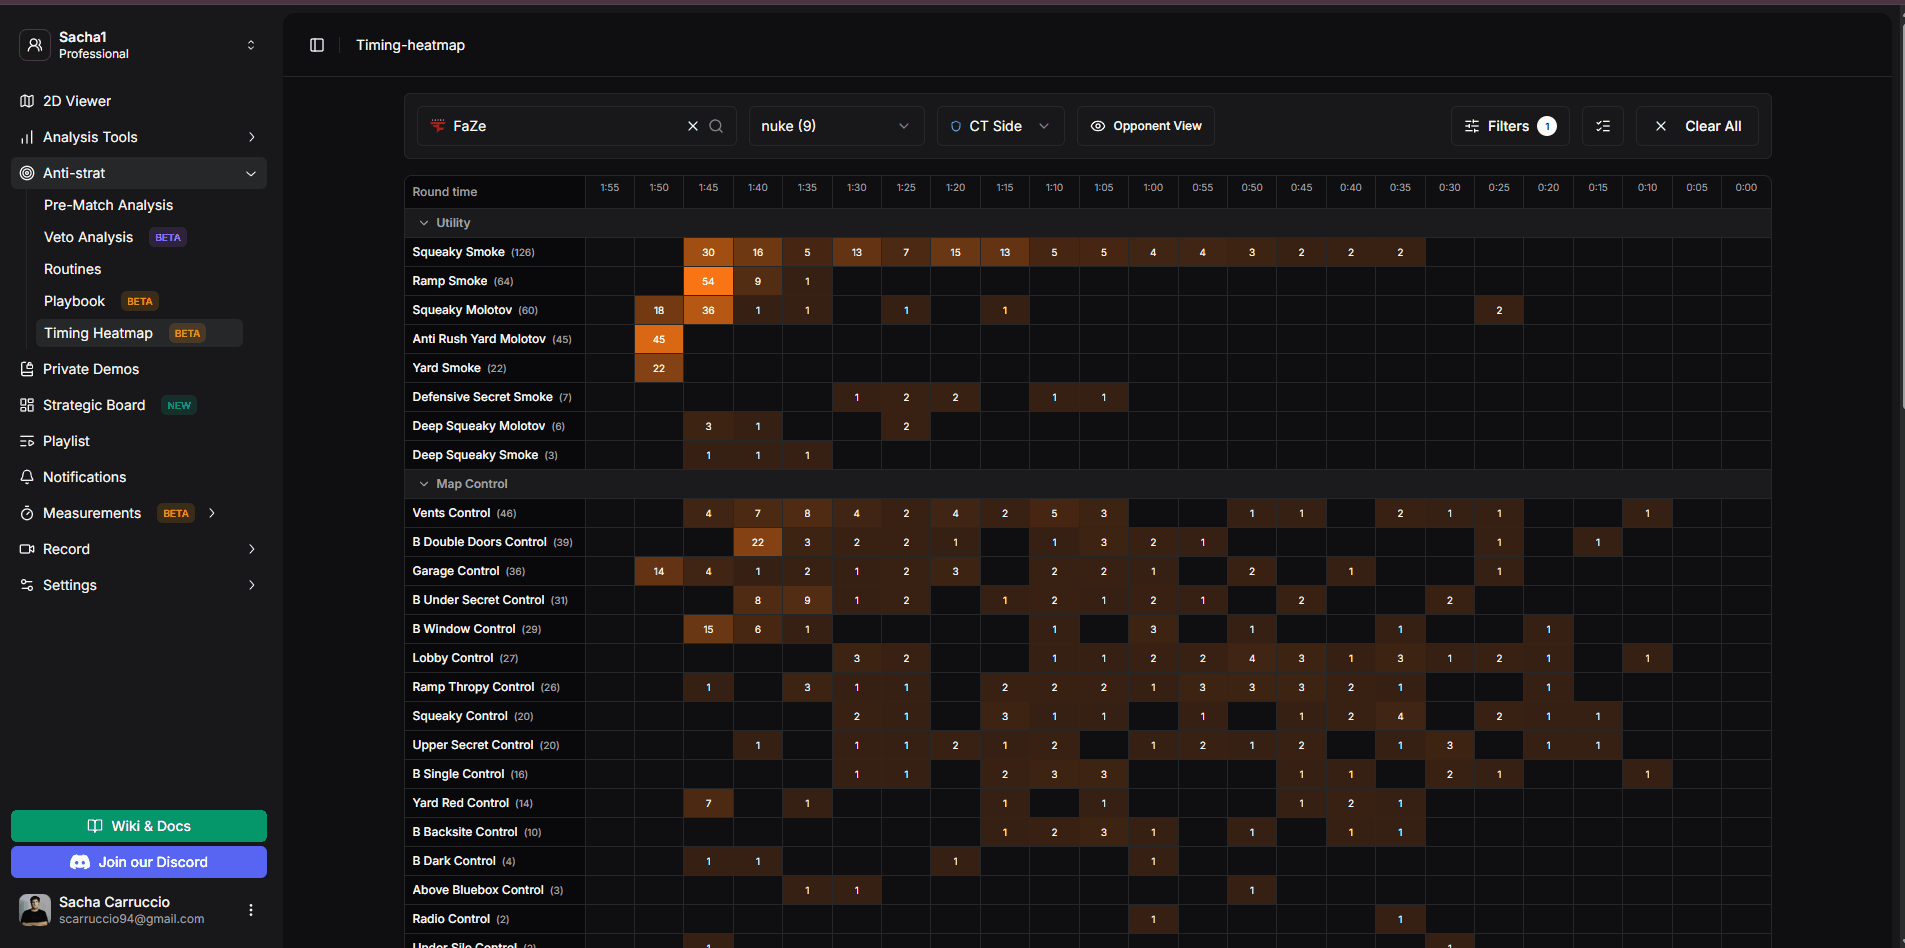
Task: Click the Strategic Board grid icon
Action: pyautogui.click(x=26, y=405)
